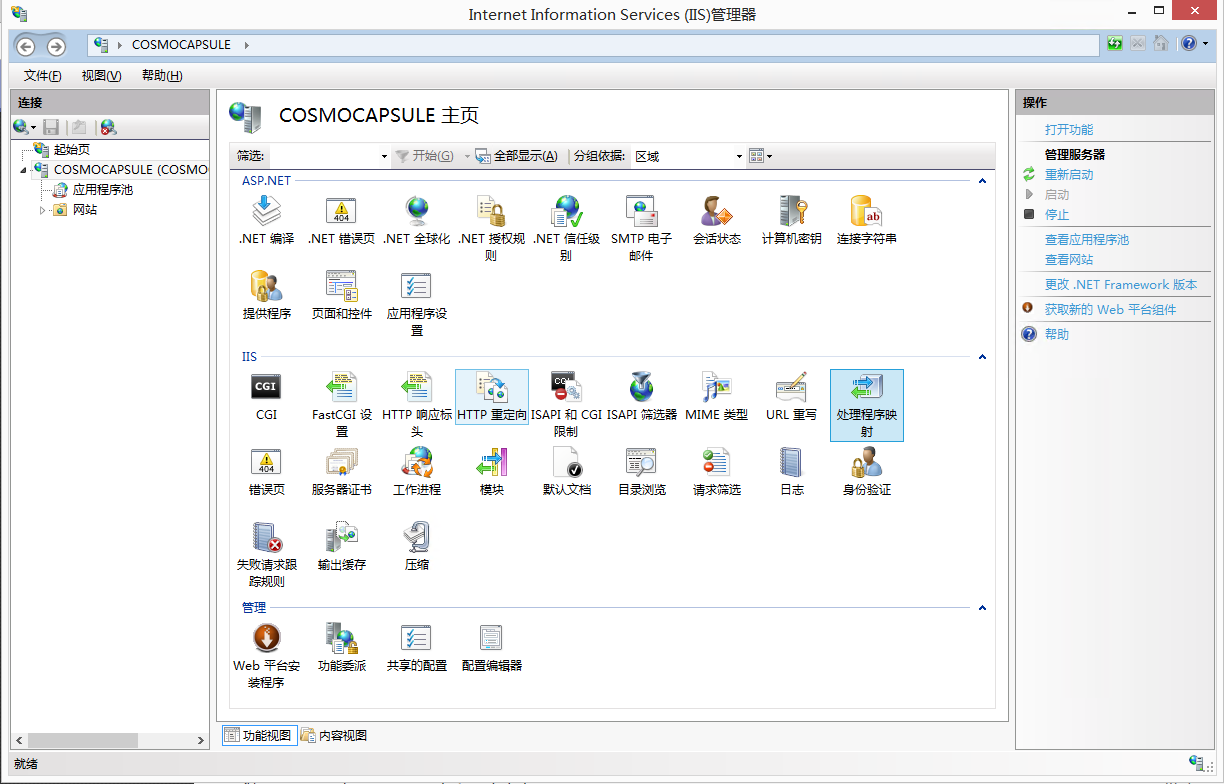The height and width of the screenshot is (784, 1224).
Task: Expand the 网站 tree node
Action: click(43, 210)
